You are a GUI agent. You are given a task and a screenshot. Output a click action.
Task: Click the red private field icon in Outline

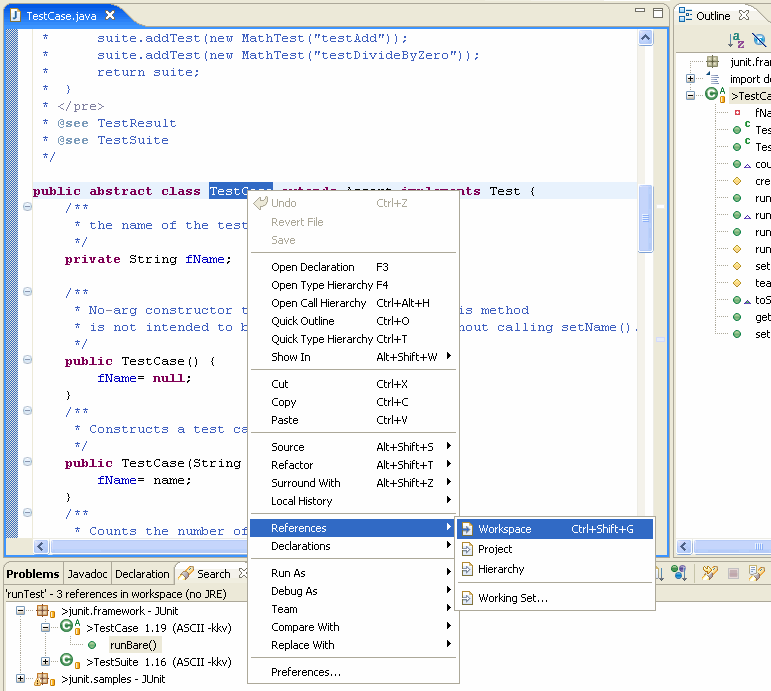(737, 113)
